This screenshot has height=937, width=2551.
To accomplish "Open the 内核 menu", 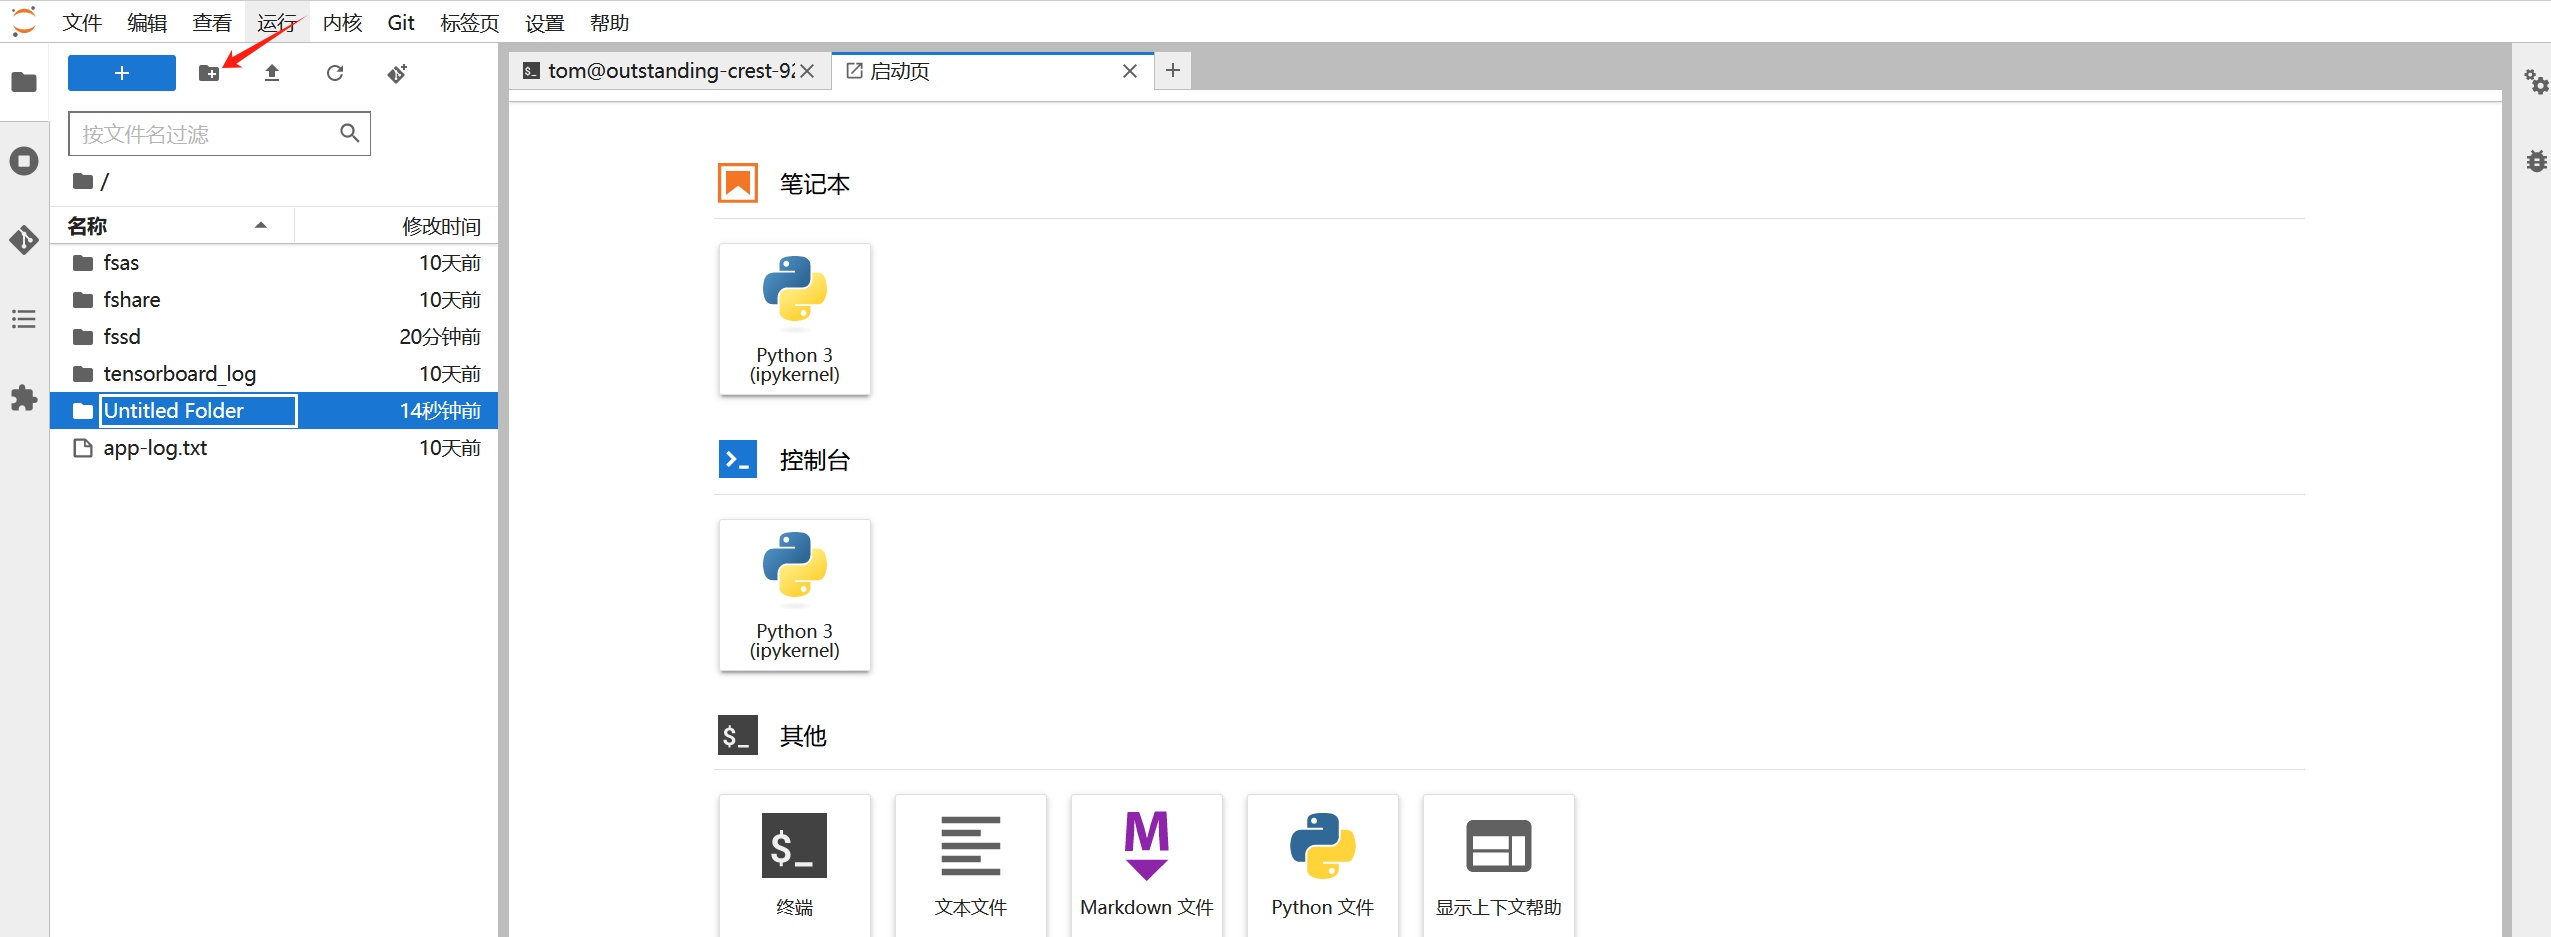I will coord(342,22).
